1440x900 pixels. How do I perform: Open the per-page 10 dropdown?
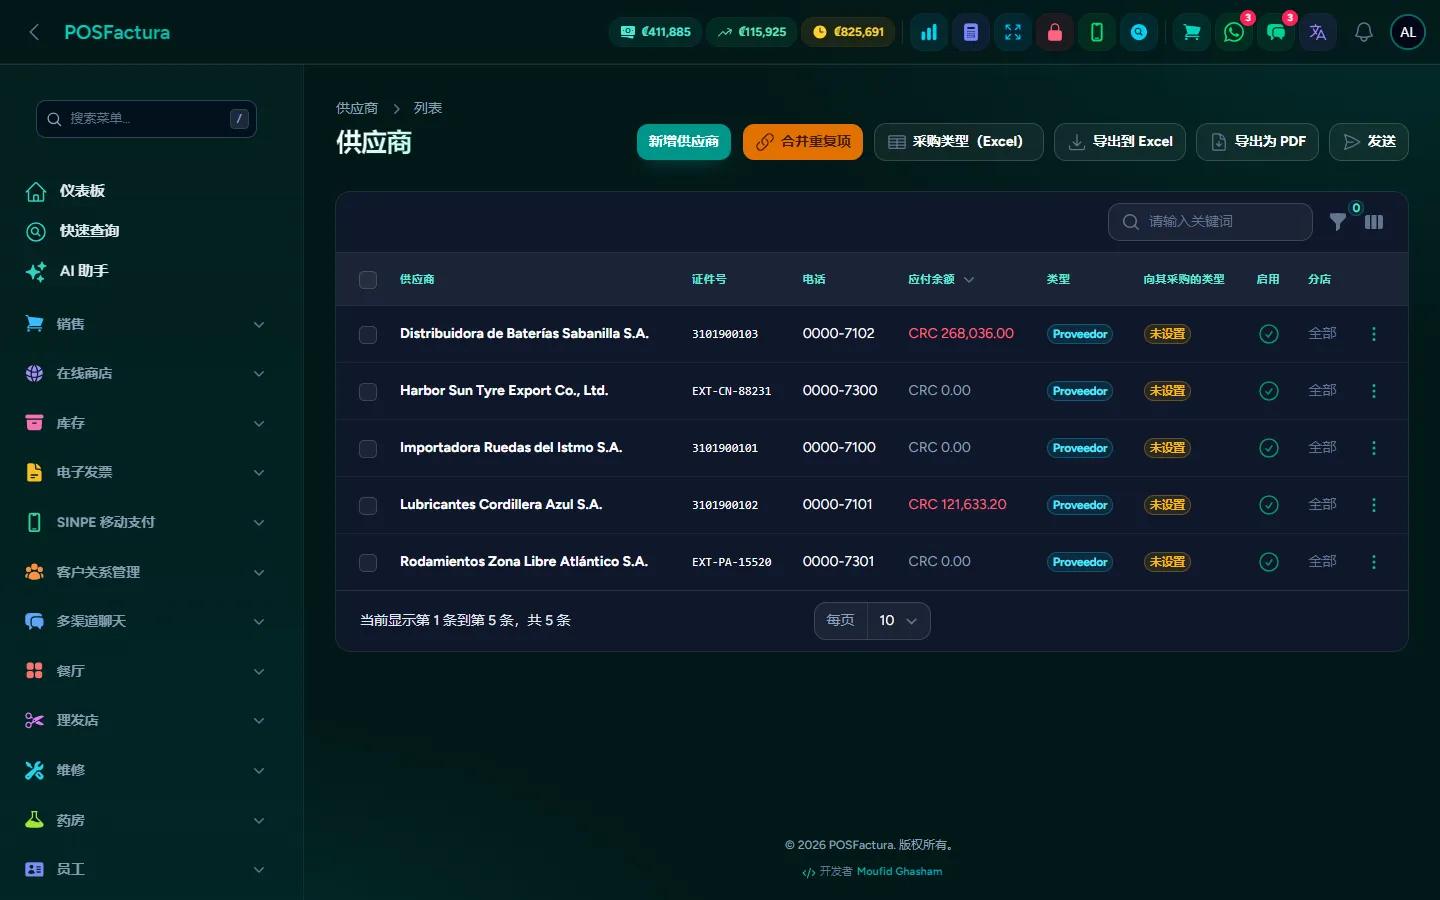pos(898,621)
